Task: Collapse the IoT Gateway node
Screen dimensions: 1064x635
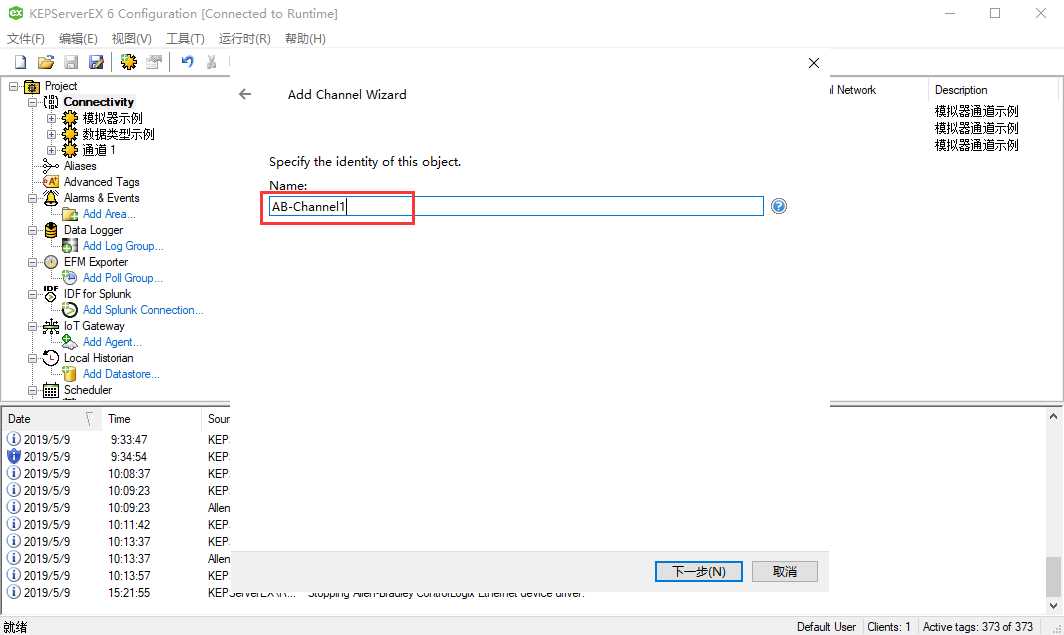Action: coord(32,326)
